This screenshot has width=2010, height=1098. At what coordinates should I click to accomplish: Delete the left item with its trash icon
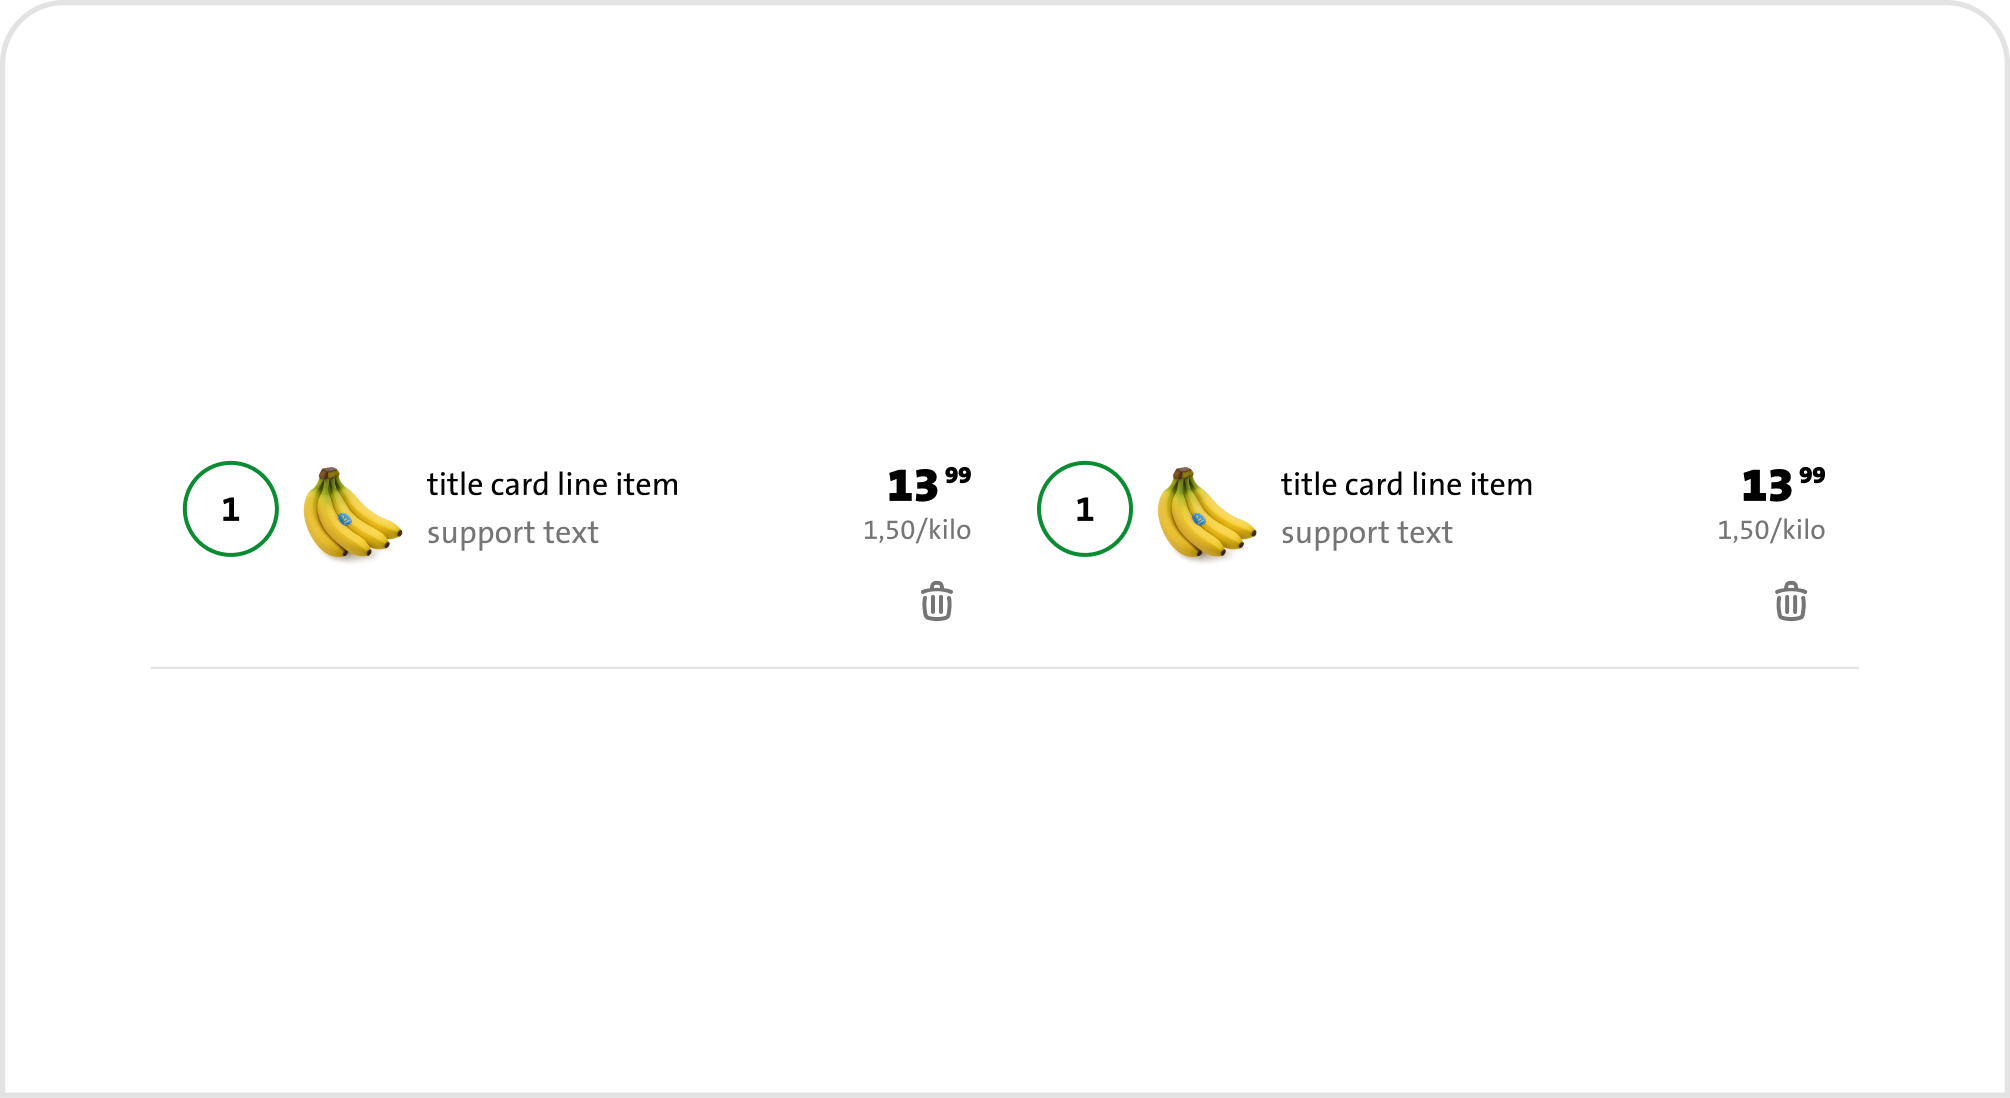(x=937, y=602)
